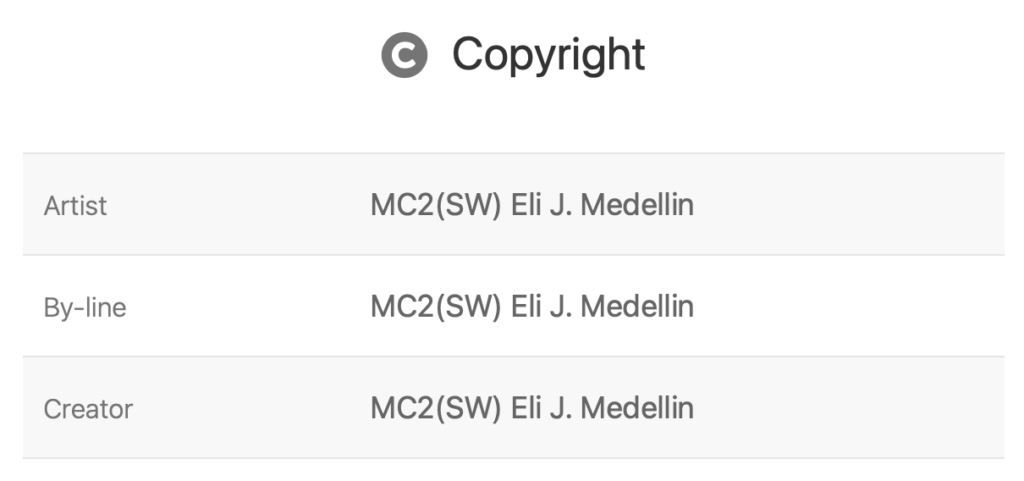Select the Creator field label
Viewport: 1024px width, 481px height.
(88, 409)
